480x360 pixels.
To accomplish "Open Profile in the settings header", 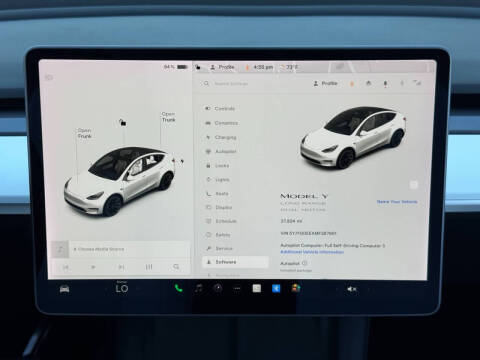I will pyautogui.click(x=326, y=83).
